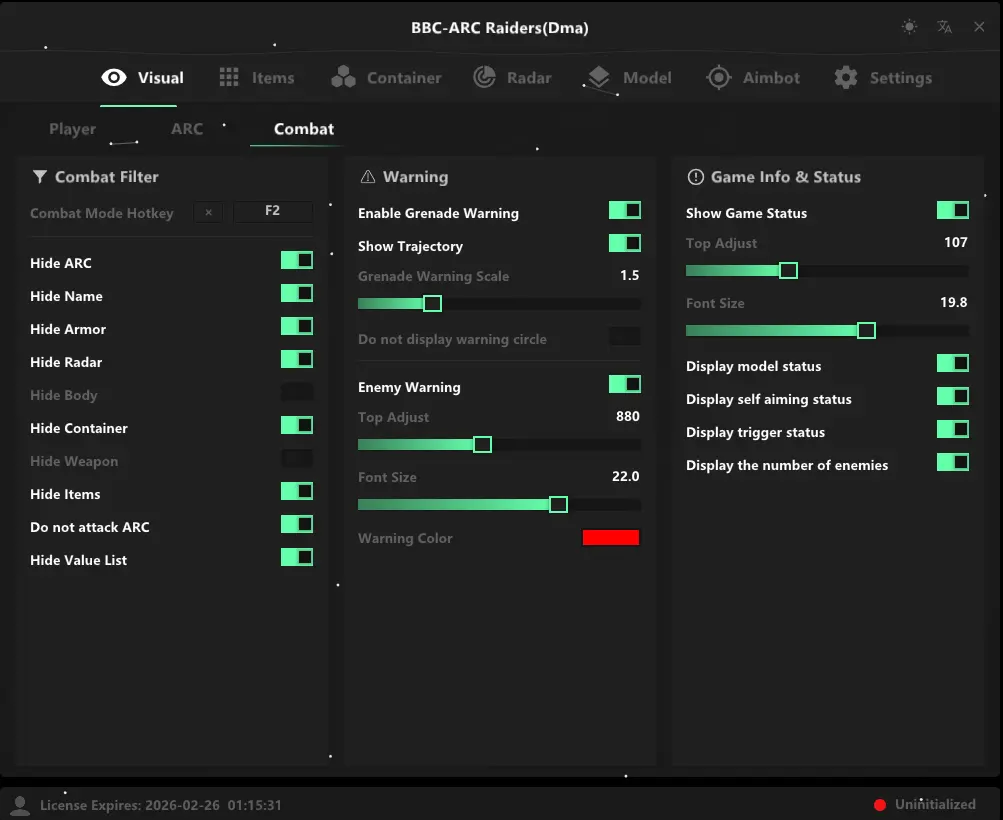Open the language translation icon

(x=944, y=27)
